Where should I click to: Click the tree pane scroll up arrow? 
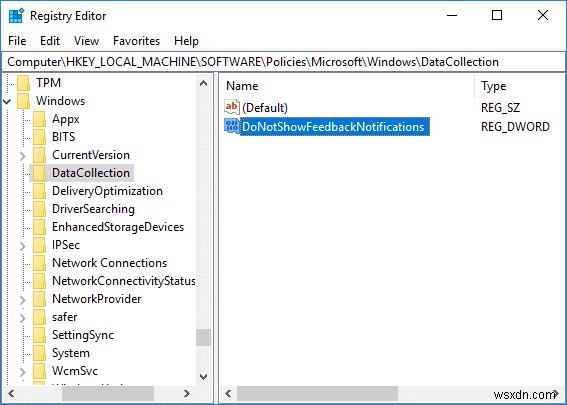tap(204, 83)
